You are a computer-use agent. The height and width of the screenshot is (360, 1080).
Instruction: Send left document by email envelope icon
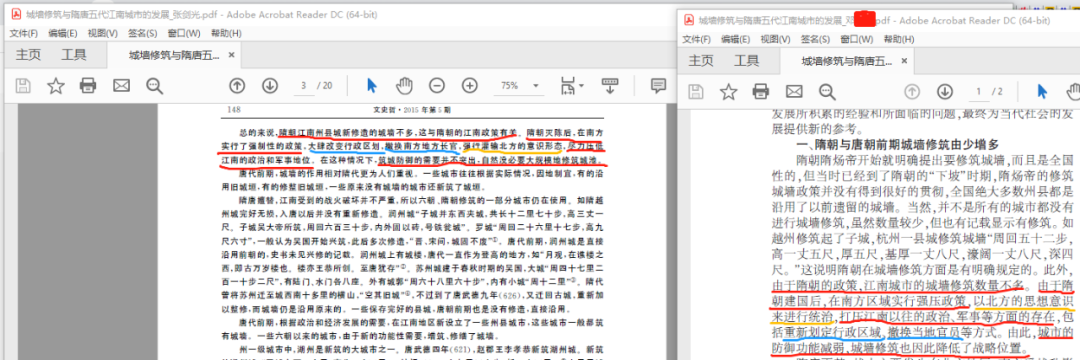121,85
